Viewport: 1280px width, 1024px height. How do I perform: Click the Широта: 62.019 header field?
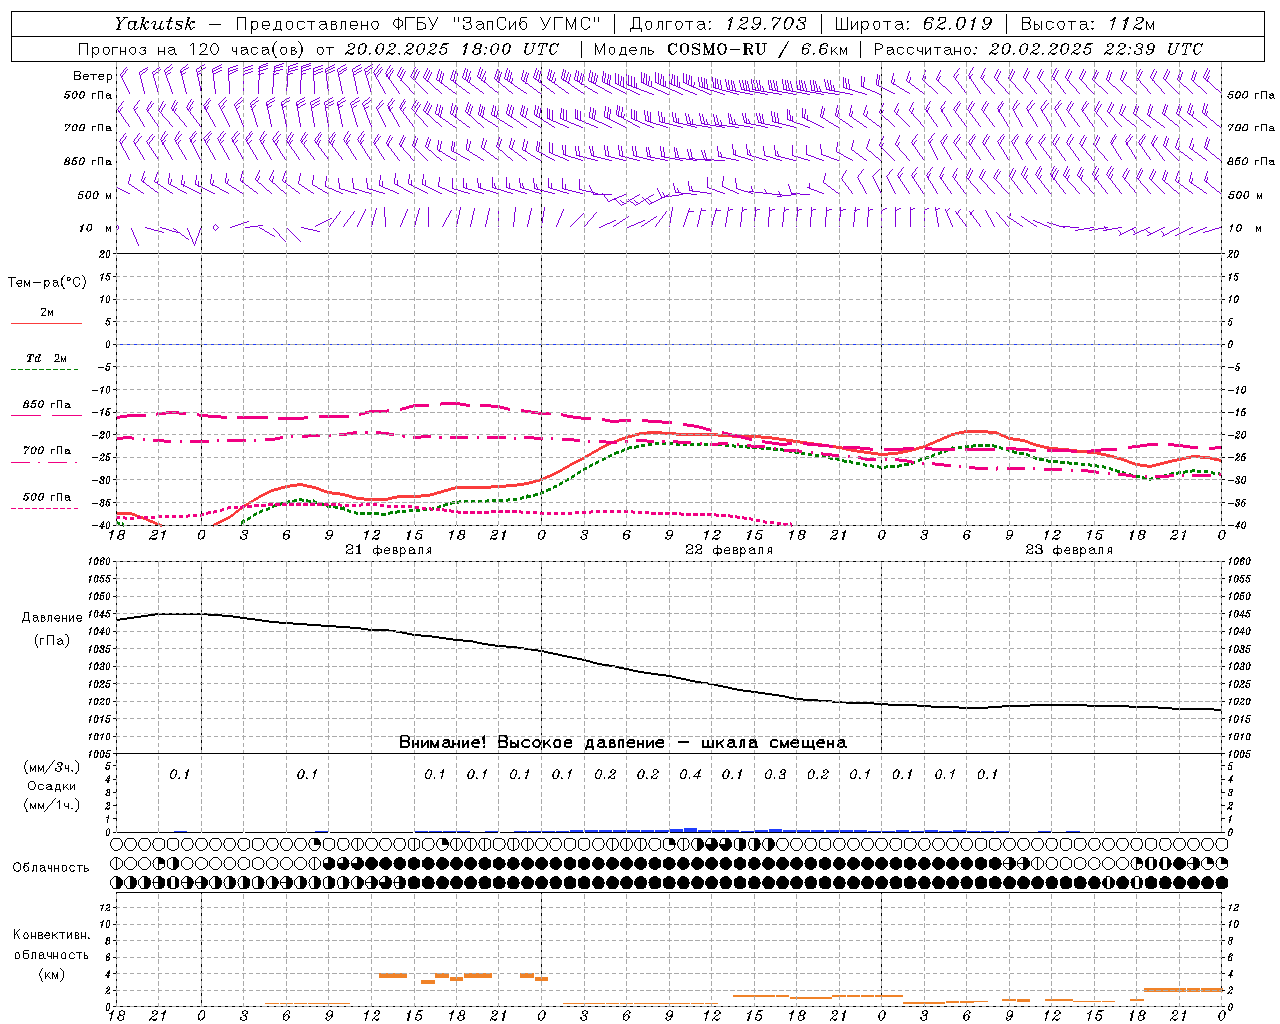pos(913,23)
